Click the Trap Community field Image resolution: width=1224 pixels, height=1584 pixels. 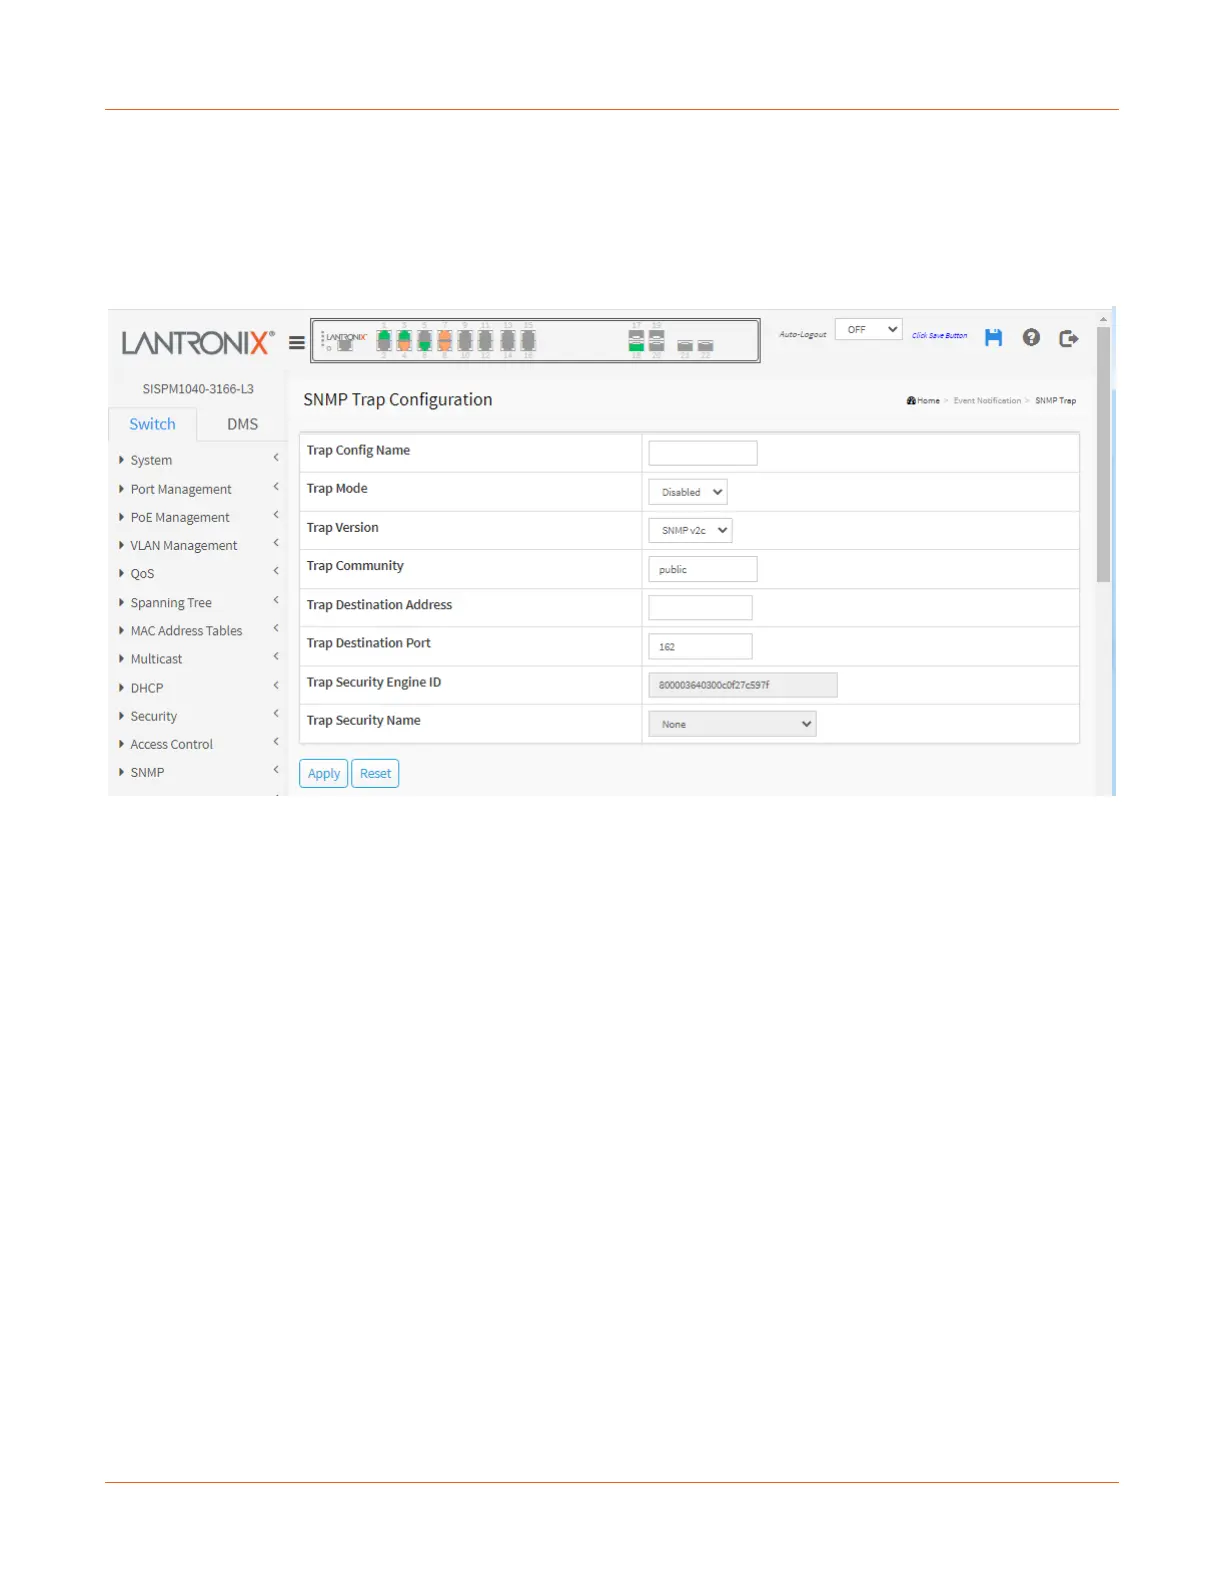click(703, 569)
